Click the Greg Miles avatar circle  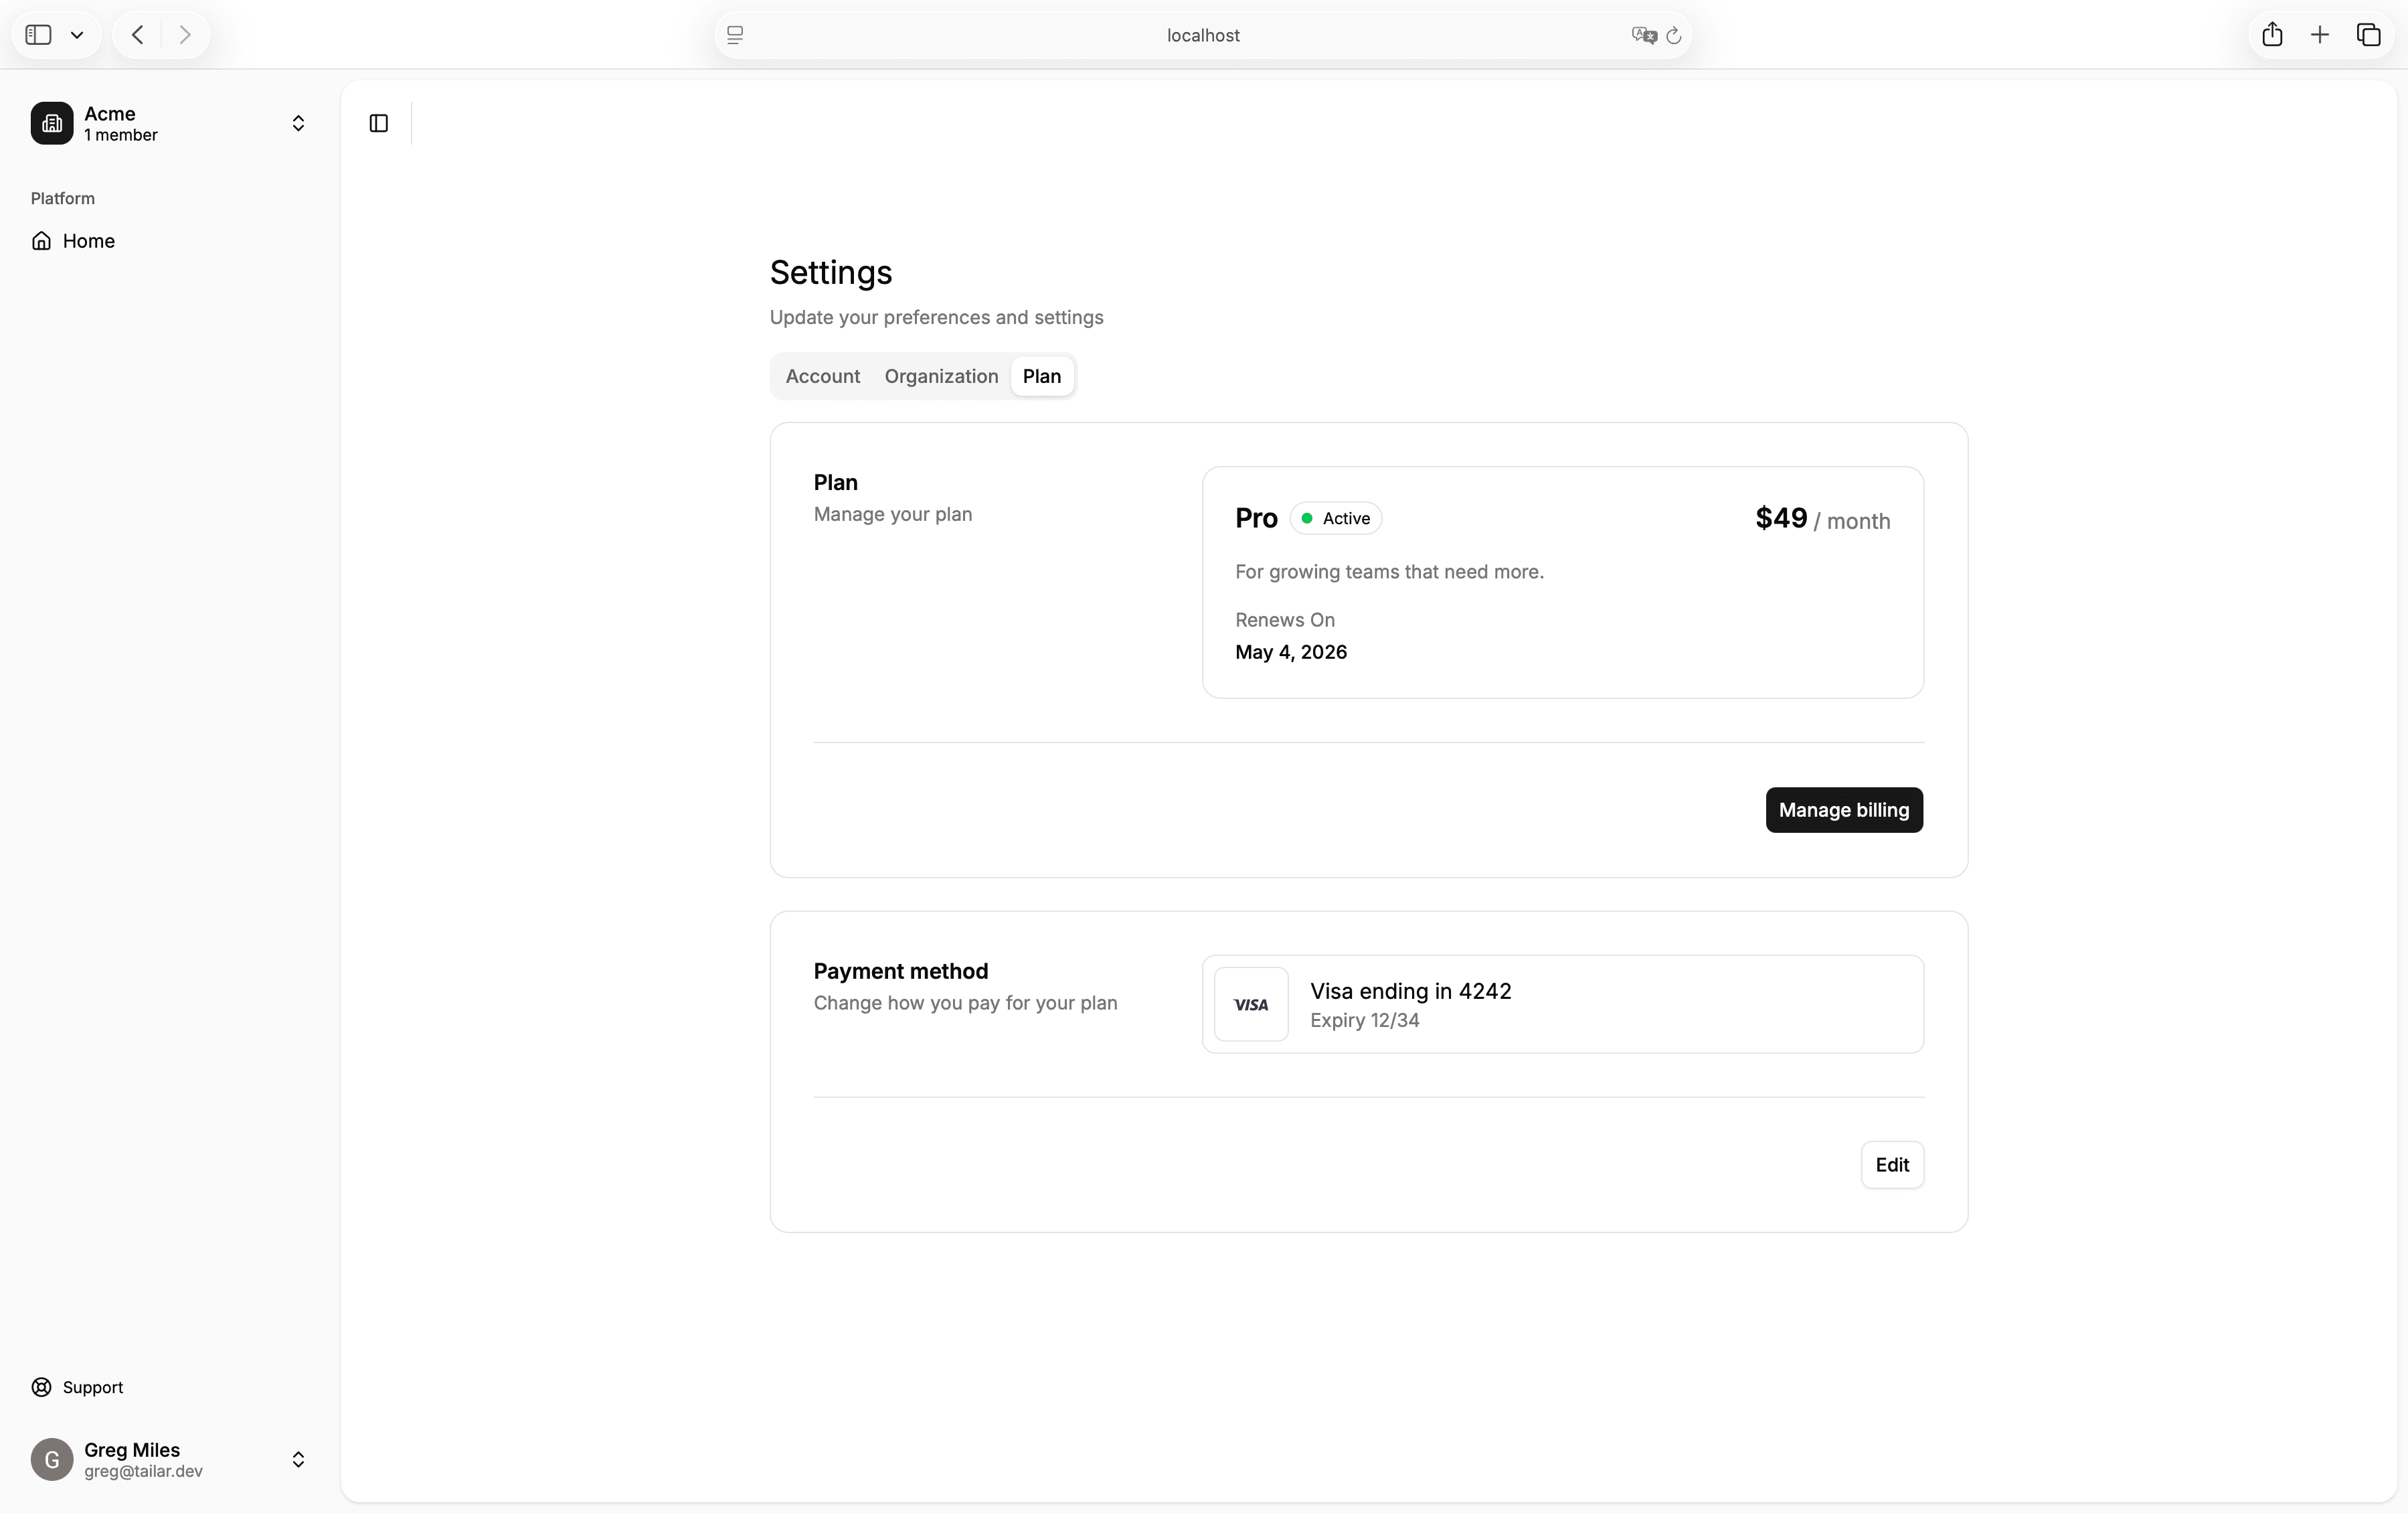52,1459
